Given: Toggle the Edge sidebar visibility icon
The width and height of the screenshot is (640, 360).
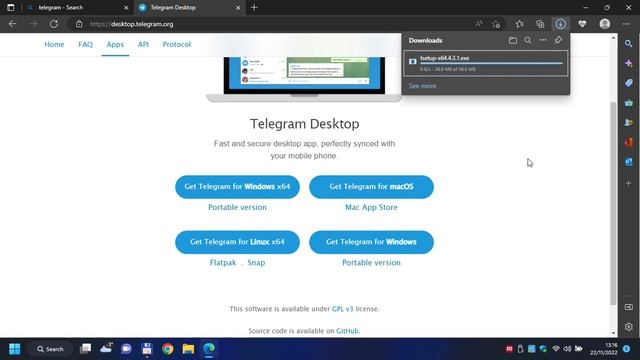Looking at the screenshot, I should [629, 307].
